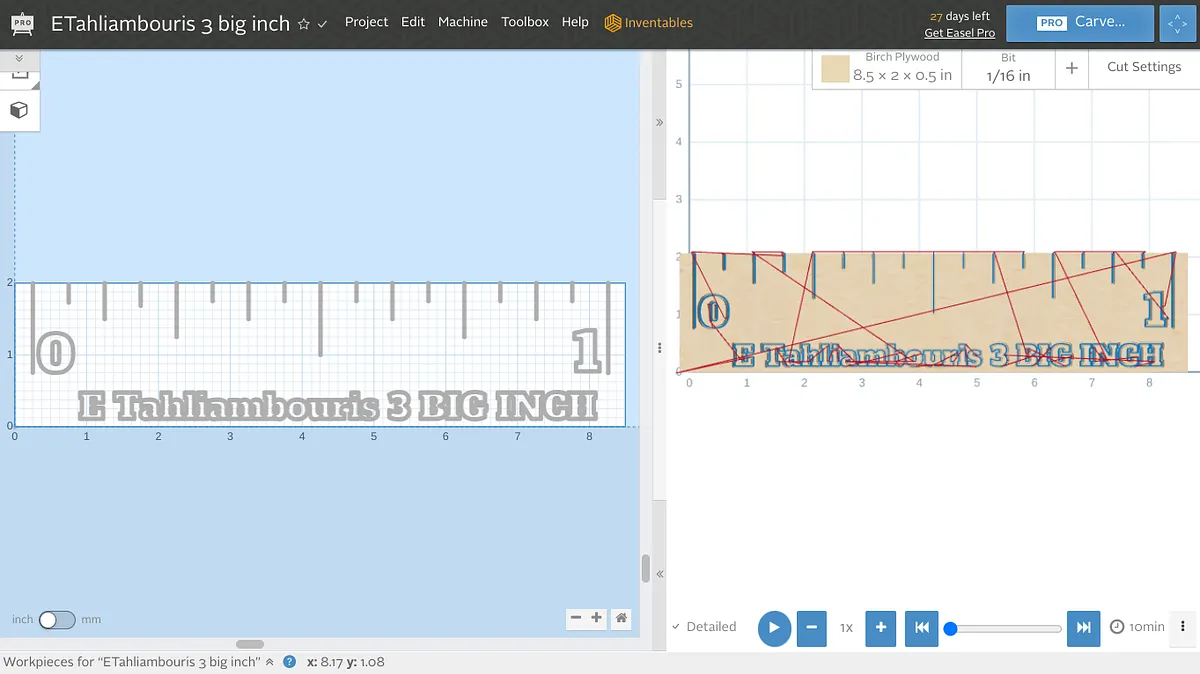Click the PRO Carve button

click(1080, 22)
